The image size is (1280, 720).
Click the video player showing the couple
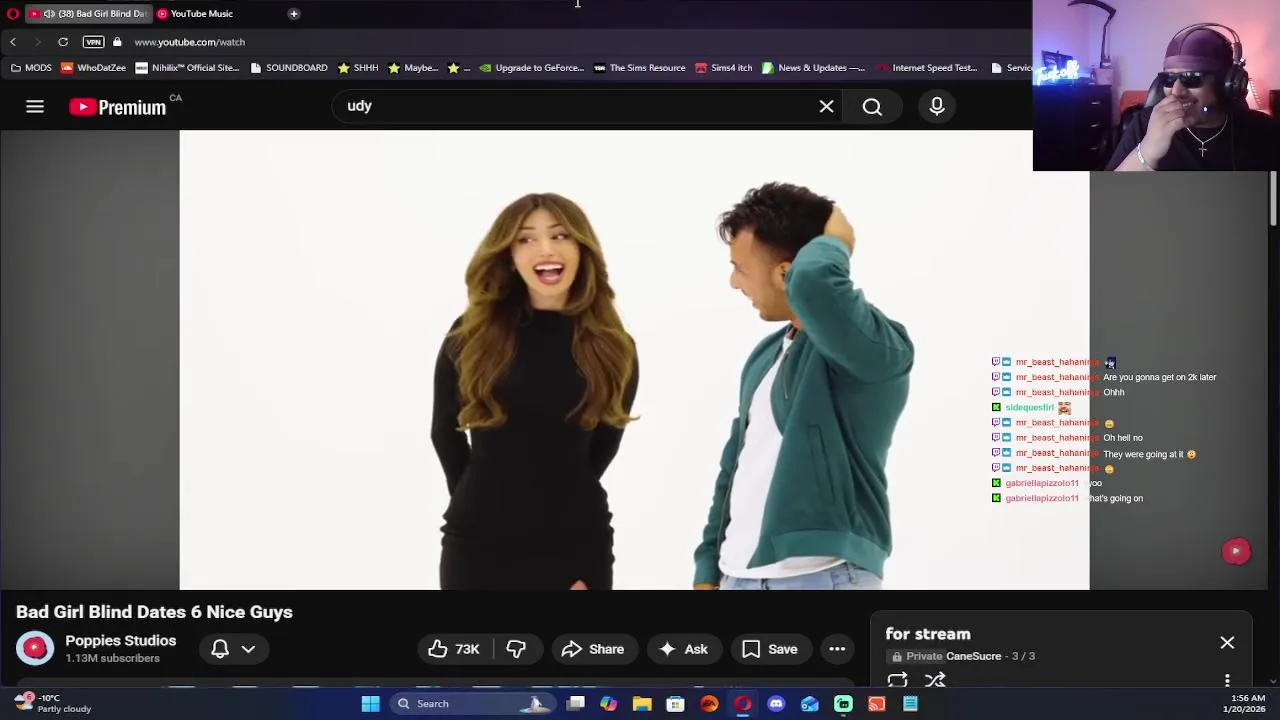[x=634, y=360]
